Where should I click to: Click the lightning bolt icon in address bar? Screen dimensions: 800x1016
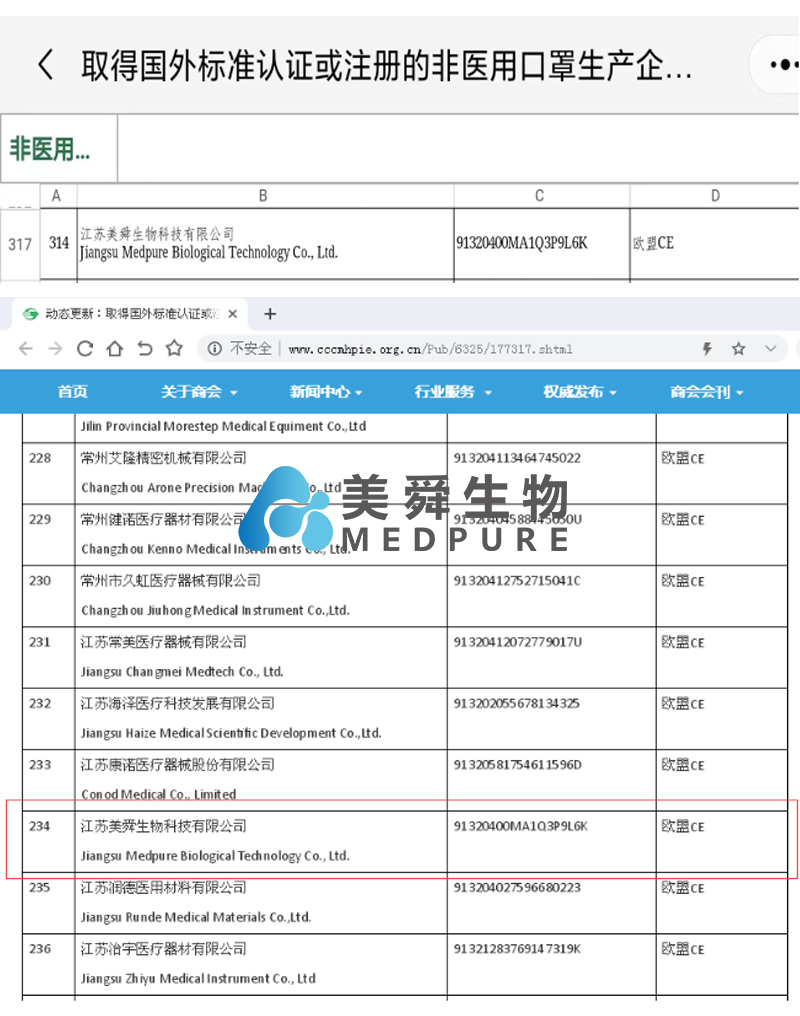point(707,349)
